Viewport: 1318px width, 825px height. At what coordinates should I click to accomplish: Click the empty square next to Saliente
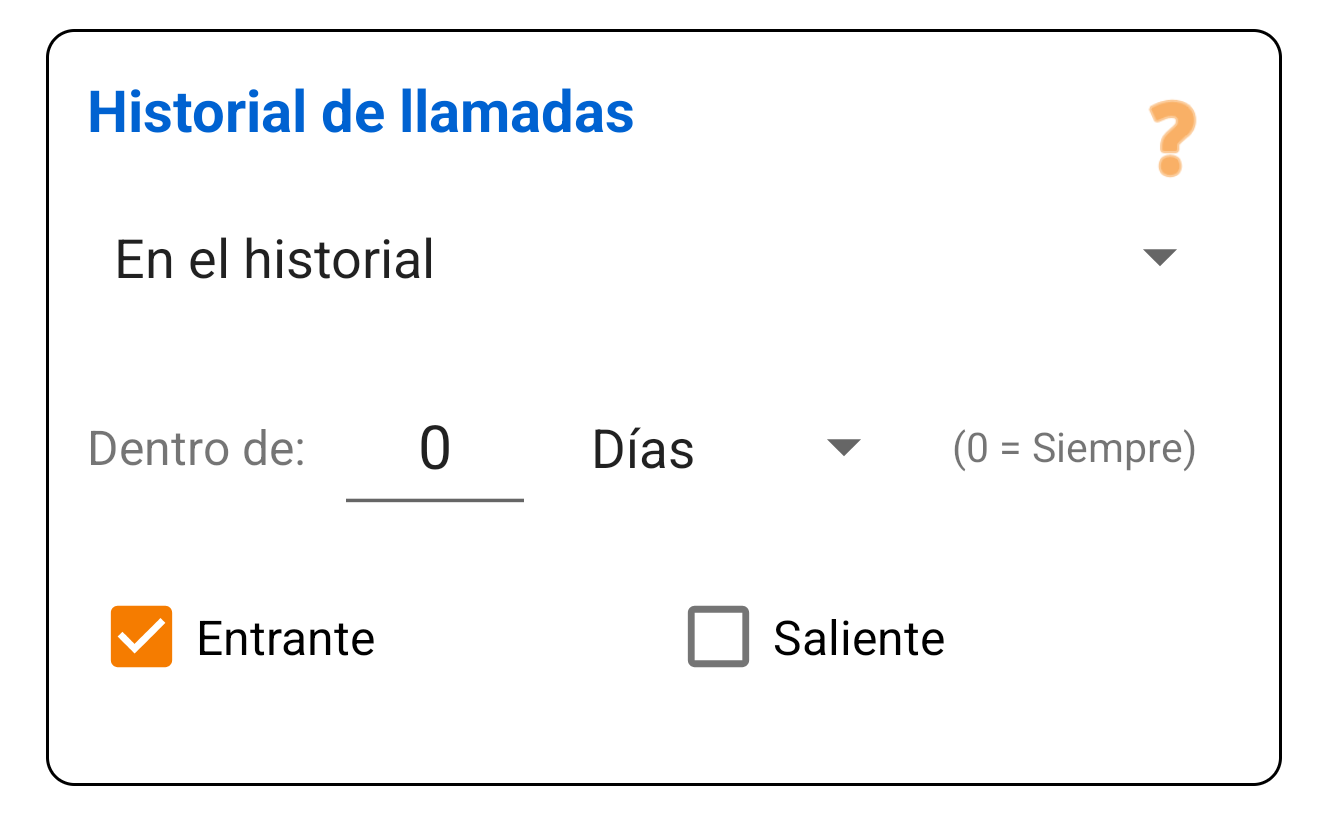click(717, 637)
